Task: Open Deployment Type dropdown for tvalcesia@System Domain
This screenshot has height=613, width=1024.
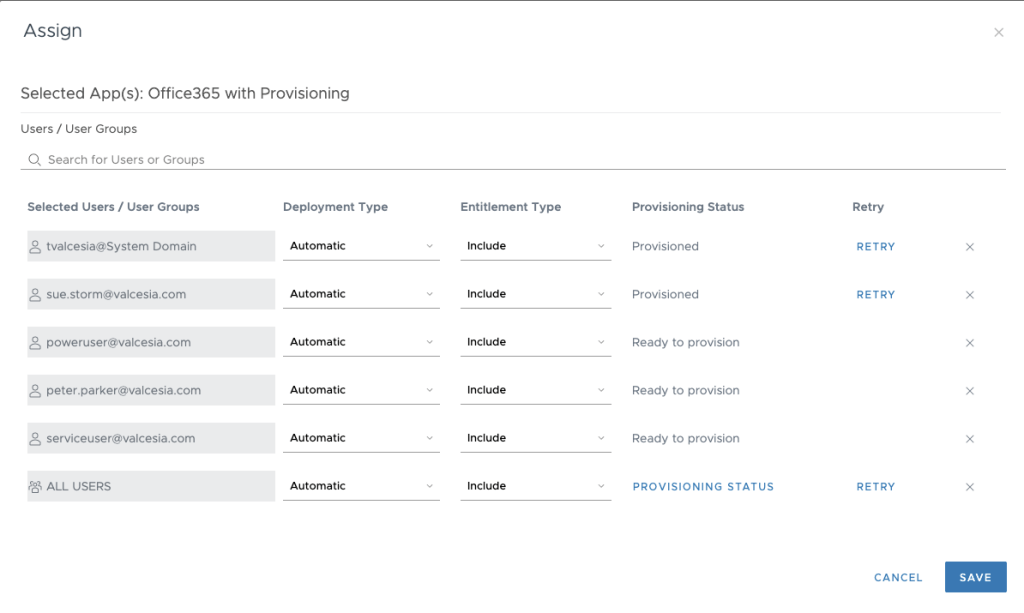Action: (361, 246)
